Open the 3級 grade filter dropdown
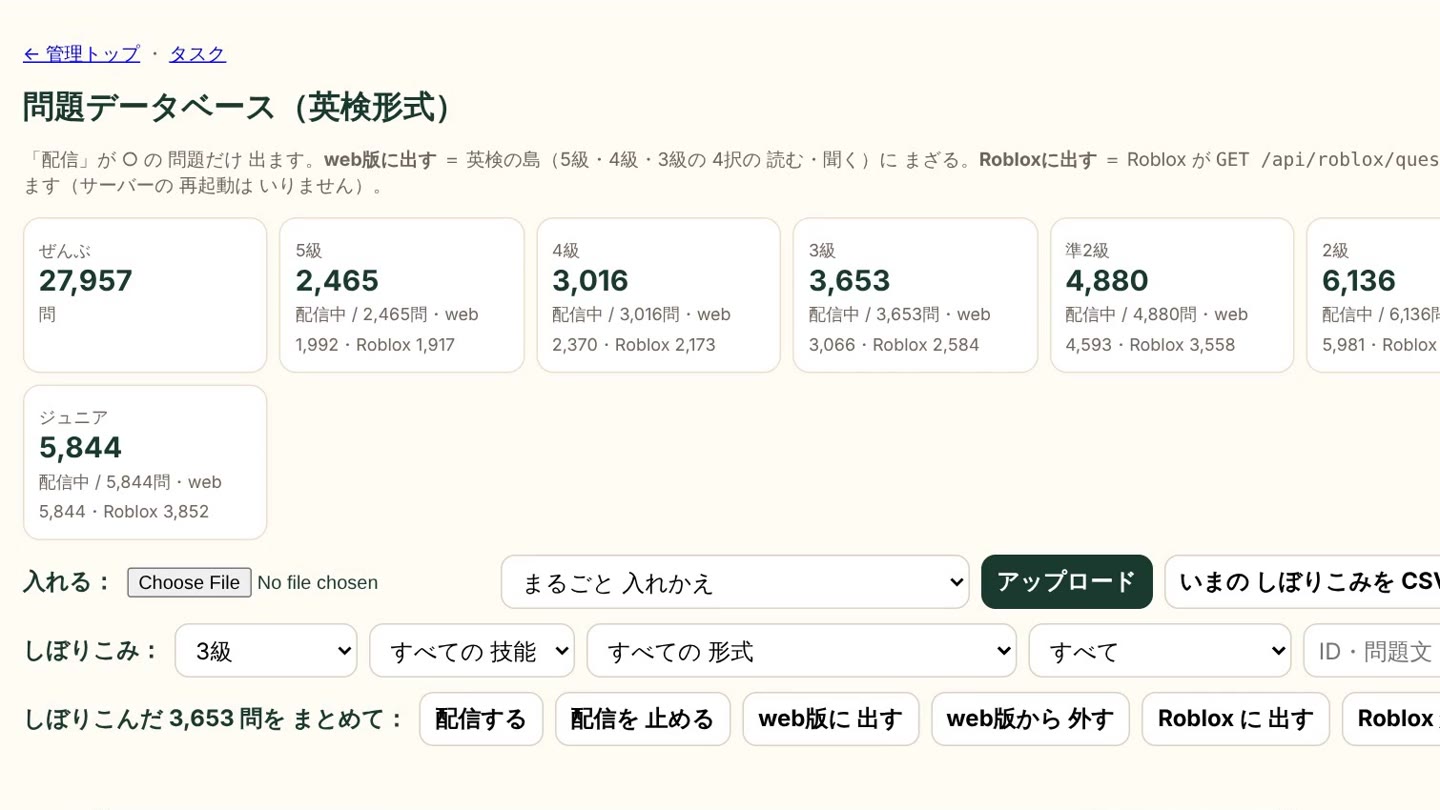This screenshot has height=810, width=1440. click(266, 651)
